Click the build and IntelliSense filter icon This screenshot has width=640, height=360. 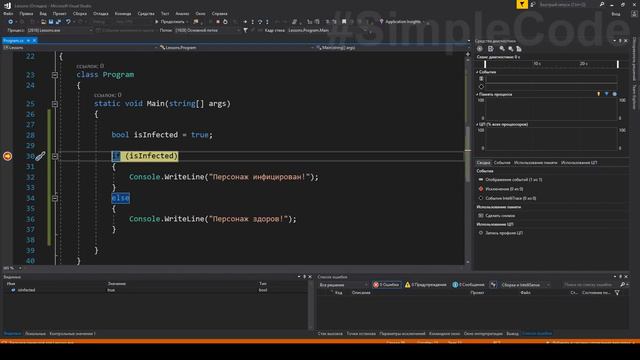pyautogui.click(x=493, y=284)
